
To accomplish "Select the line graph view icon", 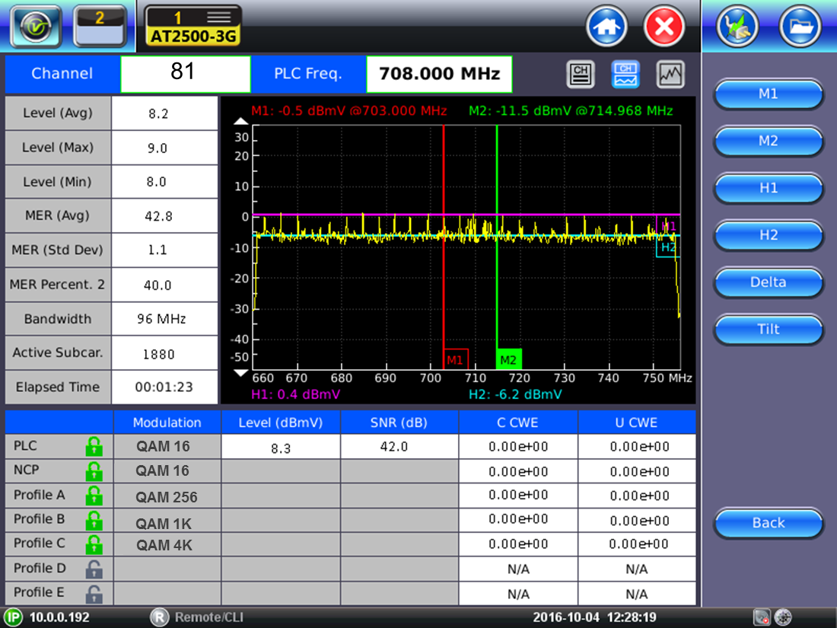I will [x=670, y=74].
